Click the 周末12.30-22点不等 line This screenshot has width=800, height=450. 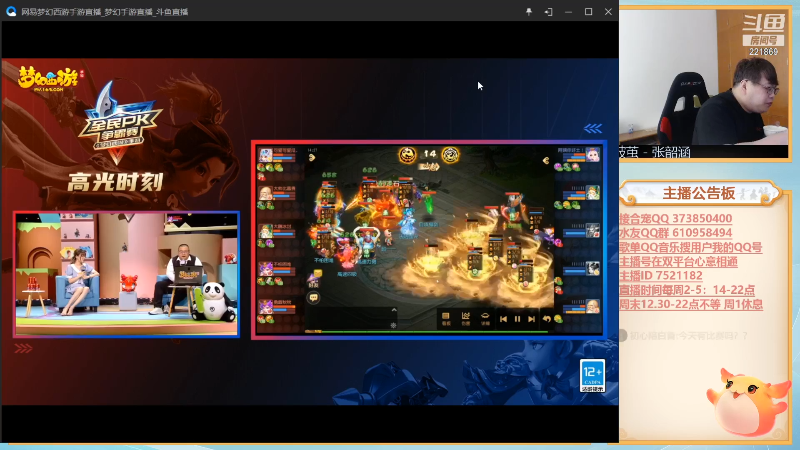(691, 304)
